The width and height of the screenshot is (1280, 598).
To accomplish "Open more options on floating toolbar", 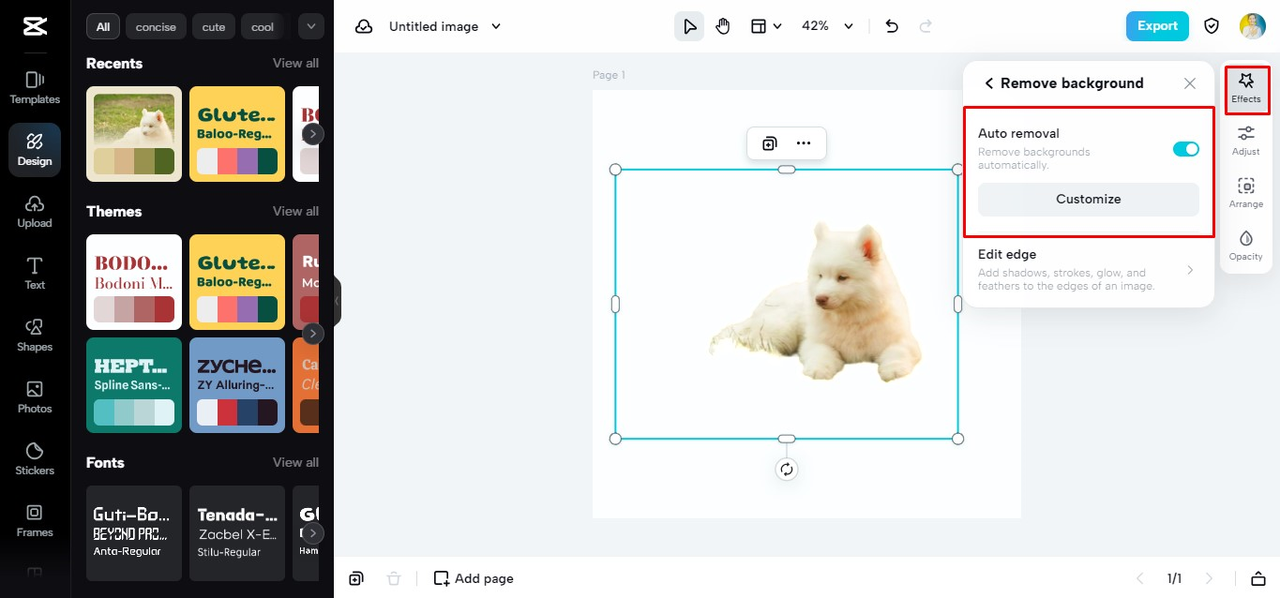I will (x=803, y=143).
